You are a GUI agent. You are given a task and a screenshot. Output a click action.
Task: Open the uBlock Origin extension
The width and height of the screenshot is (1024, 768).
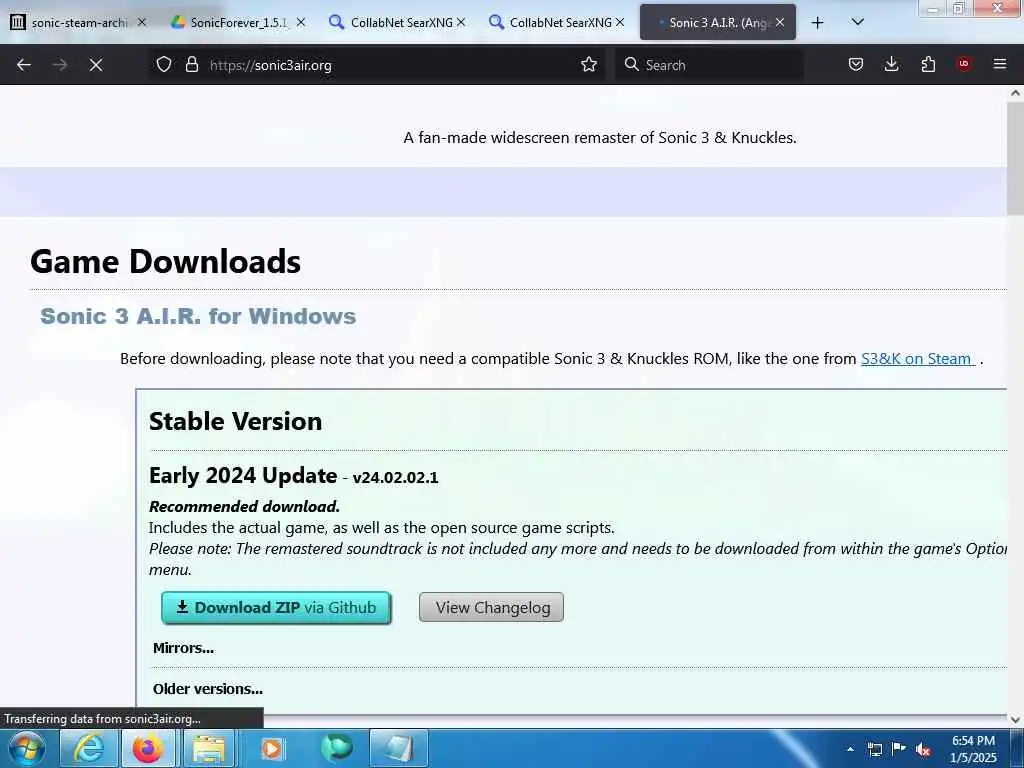964,64
